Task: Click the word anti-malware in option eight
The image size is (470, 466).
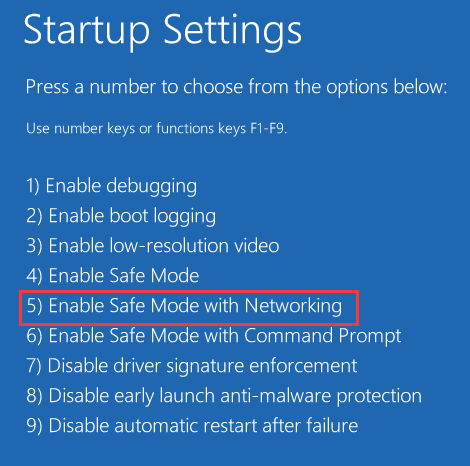Action: click(x=275, y=396)
